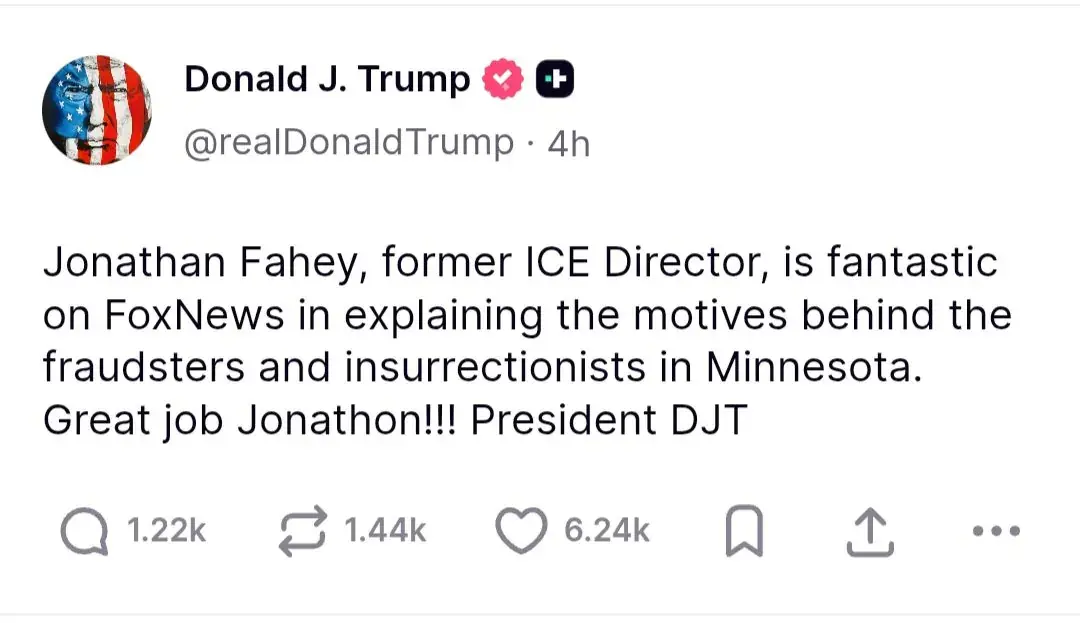Click the red verified checkmark badge
This screenshot has height=623, width=1080.
pos(504,80)
